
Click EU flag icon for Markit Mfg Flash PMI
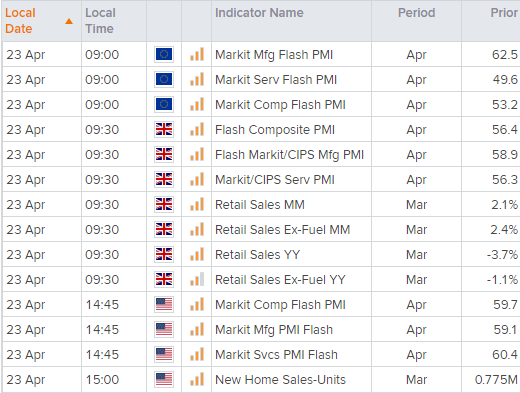click(164, 54)
